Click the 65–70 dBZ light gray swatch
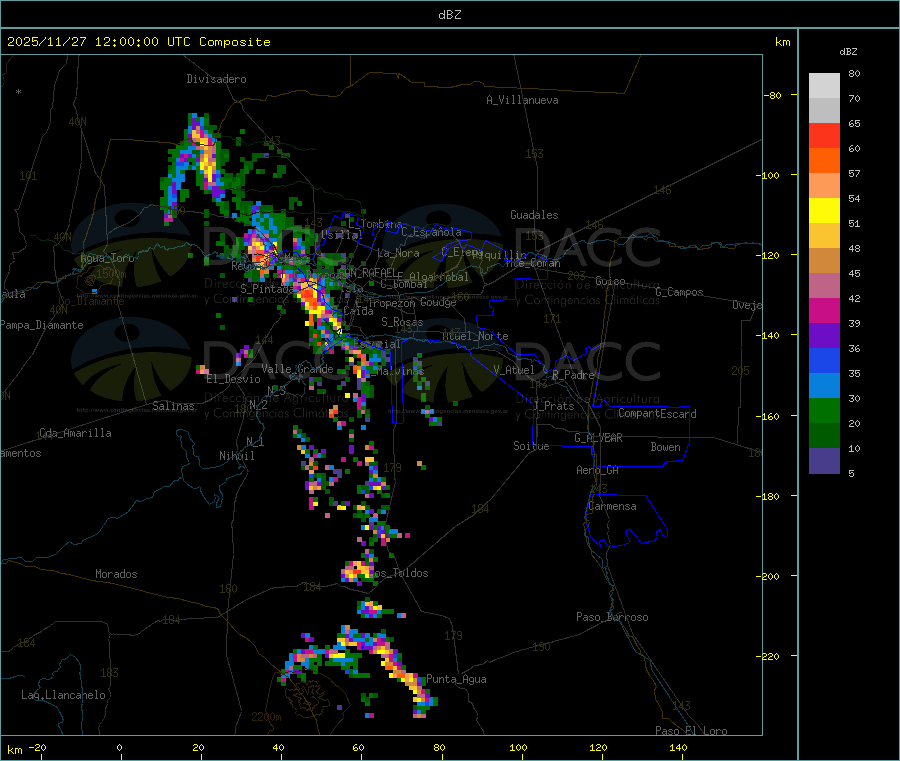 824,111
